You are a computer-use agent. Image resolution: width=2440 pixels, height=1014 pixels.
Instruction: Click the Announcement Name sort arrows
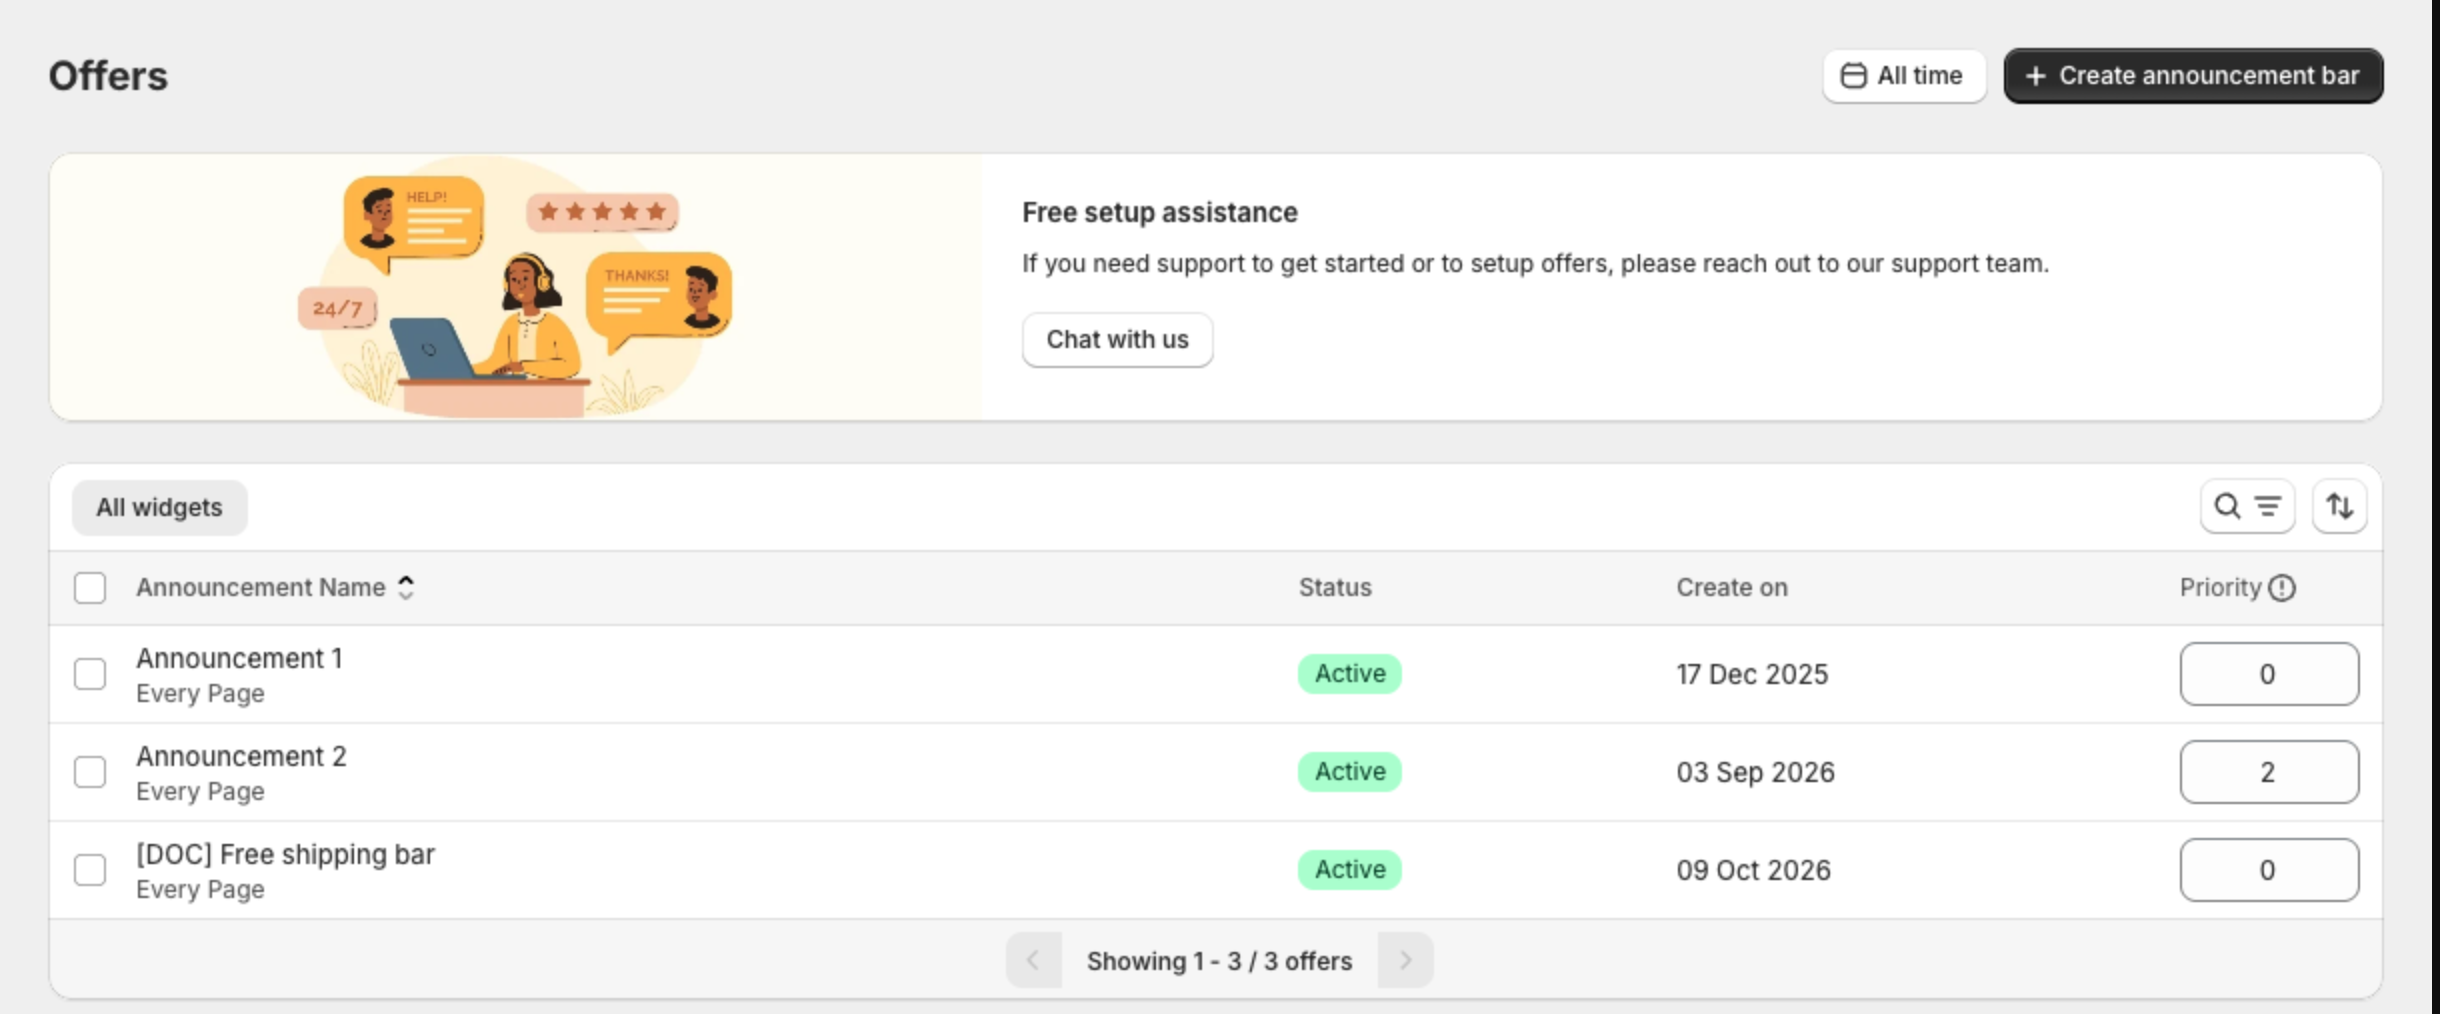[406, 588]
